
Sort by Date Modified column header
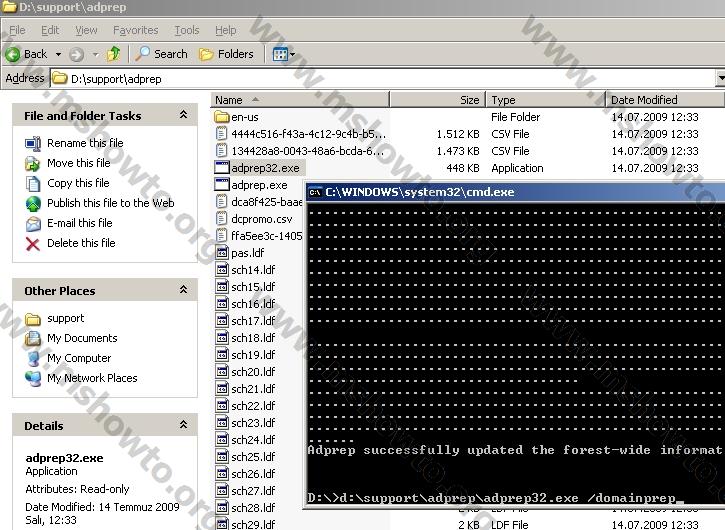pos(665,100)
